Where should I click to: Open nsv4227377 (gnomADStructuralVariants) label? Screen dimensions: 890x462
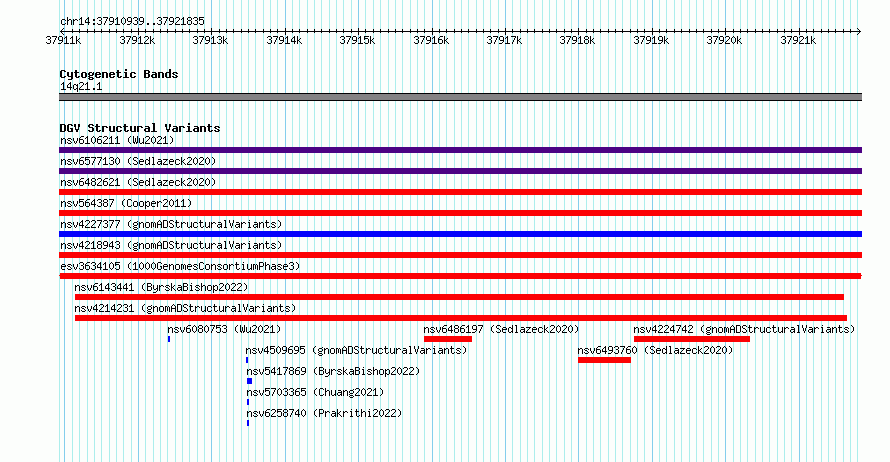pyautogui.click(x=171, y=224)
